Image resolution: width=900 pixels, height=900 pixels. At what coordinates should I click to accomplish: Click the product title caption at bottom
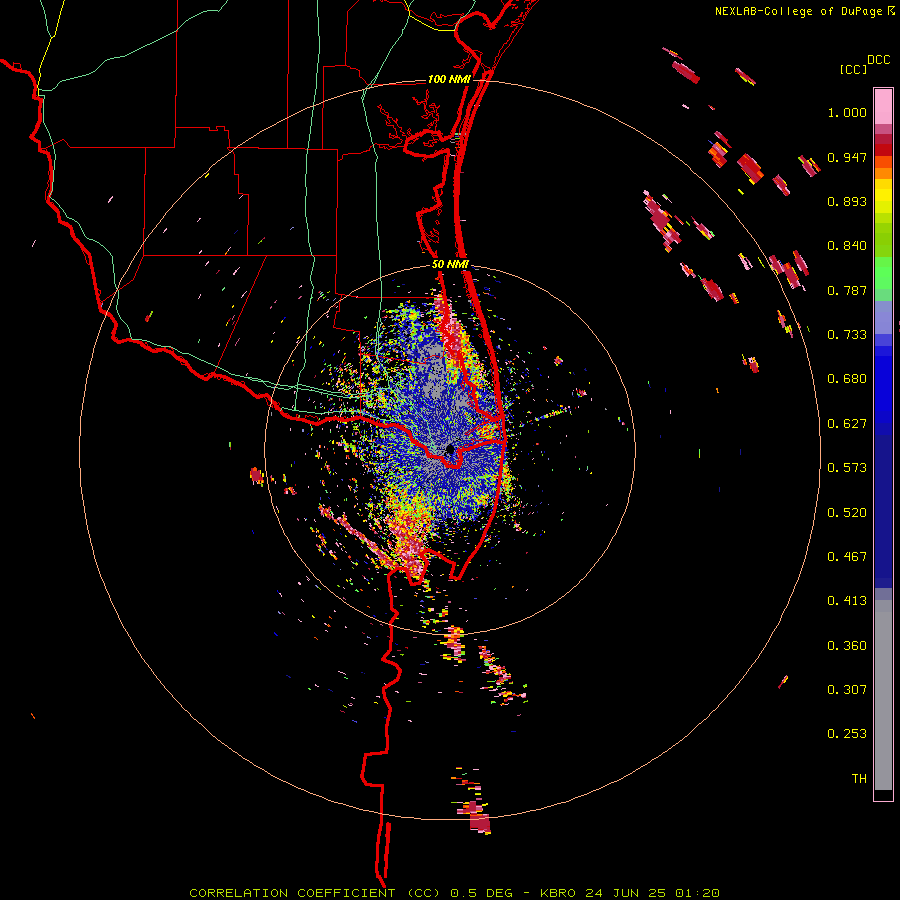pos(454,893)
